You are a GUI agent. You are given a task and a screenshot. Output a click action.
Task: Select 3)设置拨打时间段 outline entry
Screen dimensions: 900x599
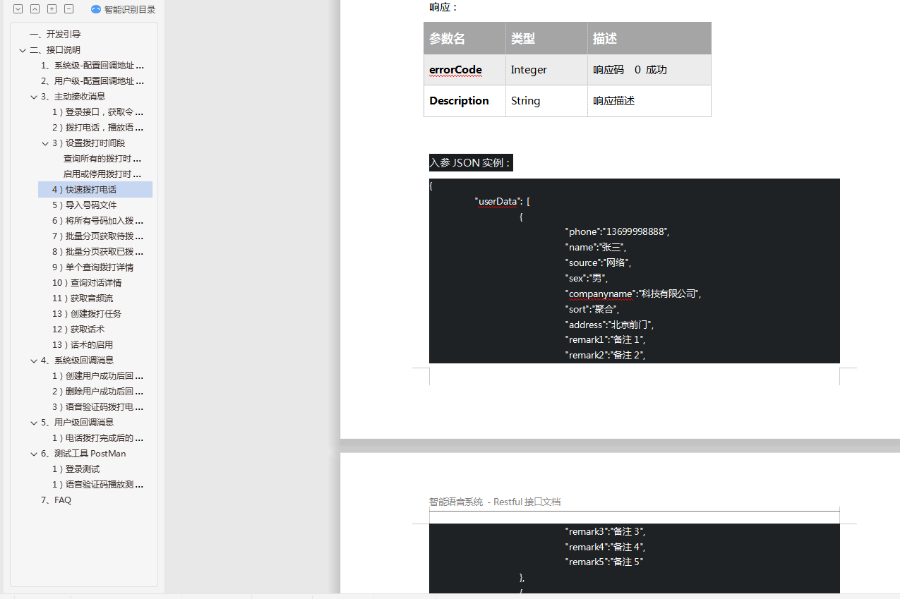click(x=88, y=143)
